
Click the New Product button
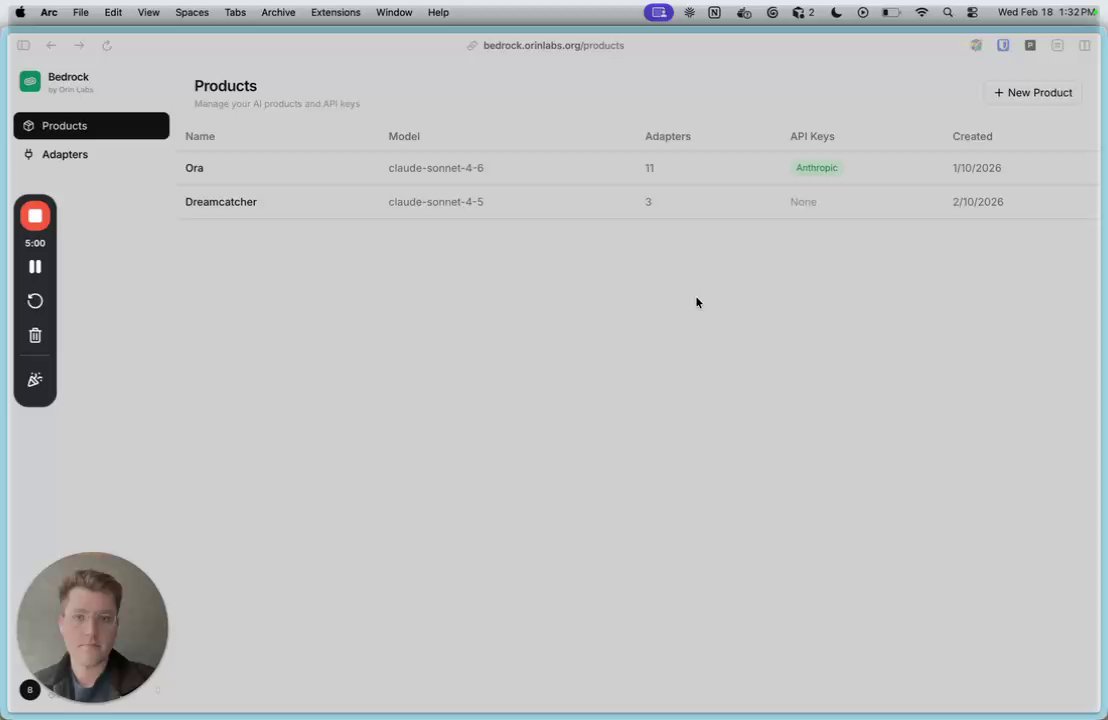1032,93
